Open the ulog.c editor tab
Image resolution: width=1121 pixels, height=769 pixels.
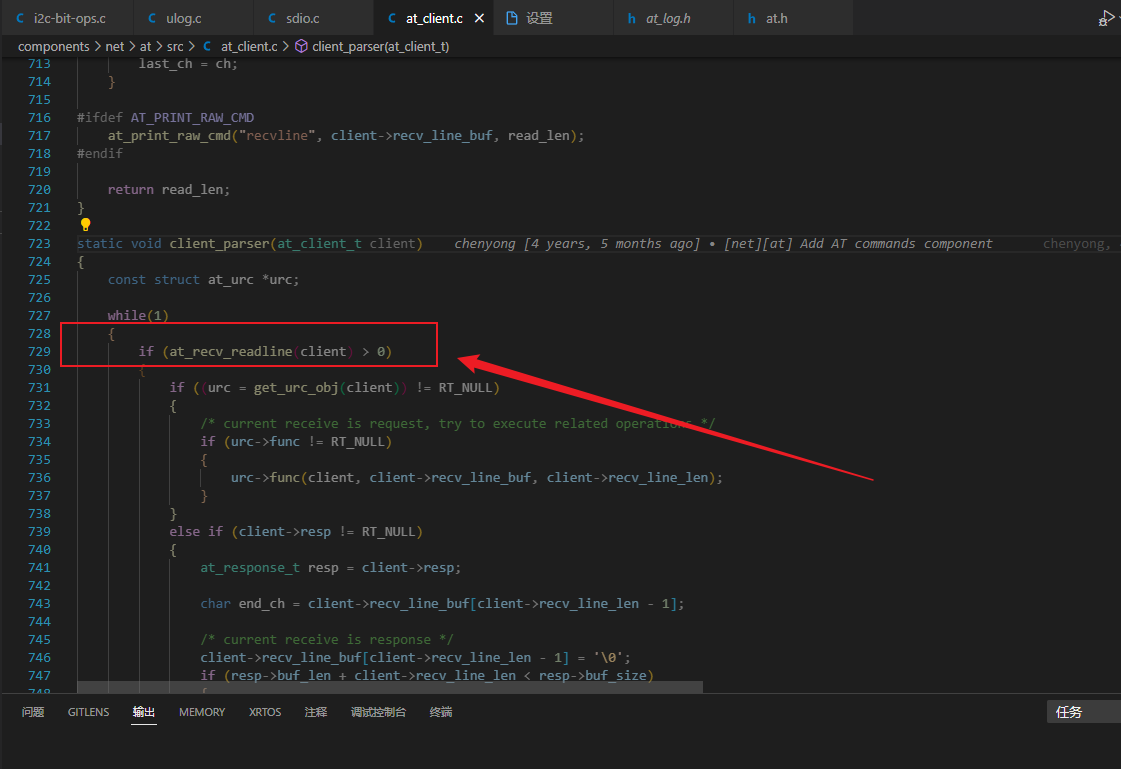[x=182, y=19]
